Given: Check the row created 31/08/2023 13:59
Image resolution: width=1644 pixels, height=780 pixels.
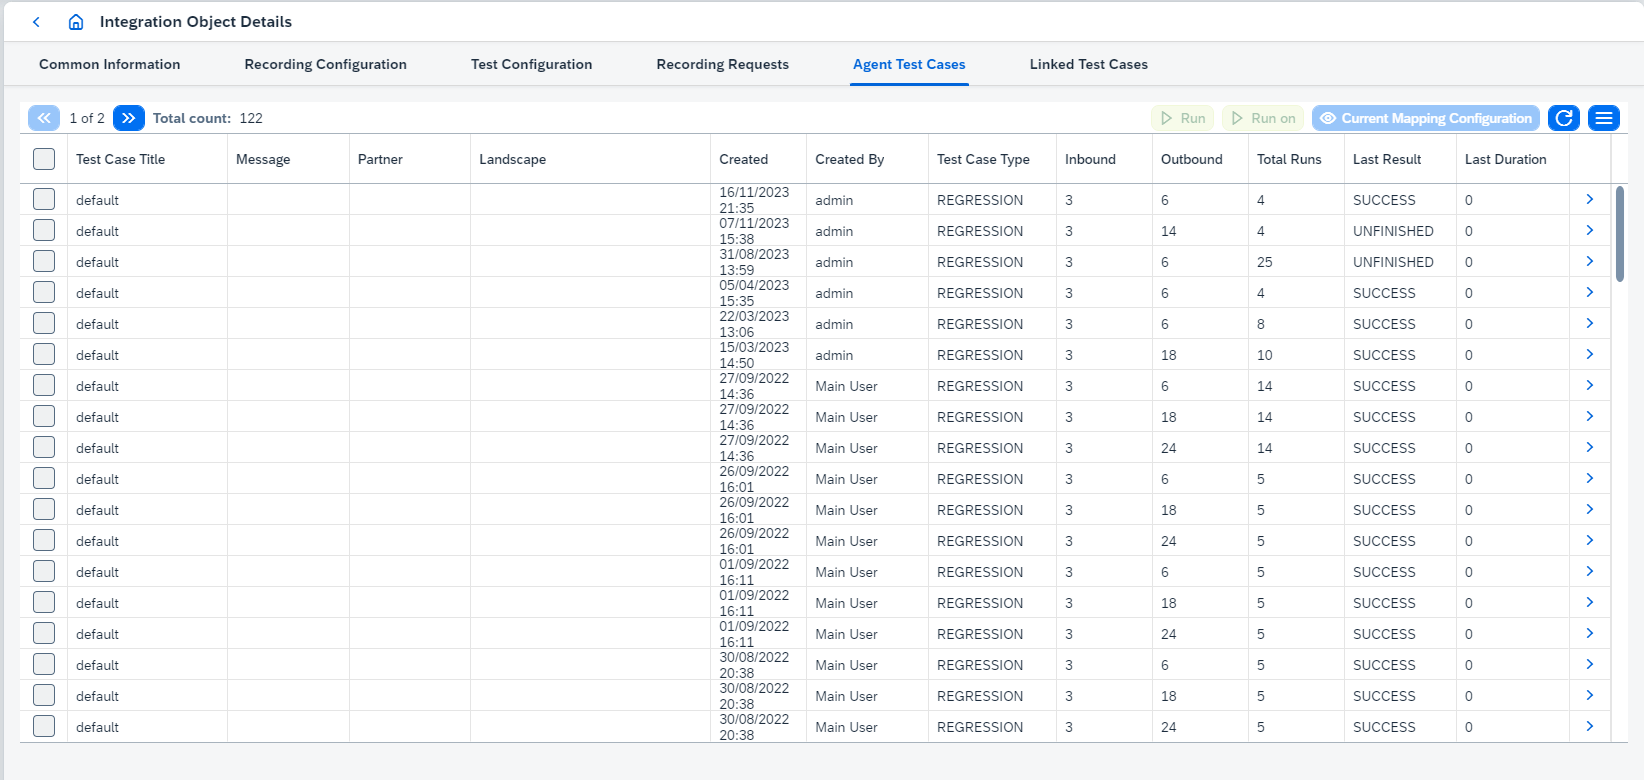Looking at the screenshot, I should (44, 261).
